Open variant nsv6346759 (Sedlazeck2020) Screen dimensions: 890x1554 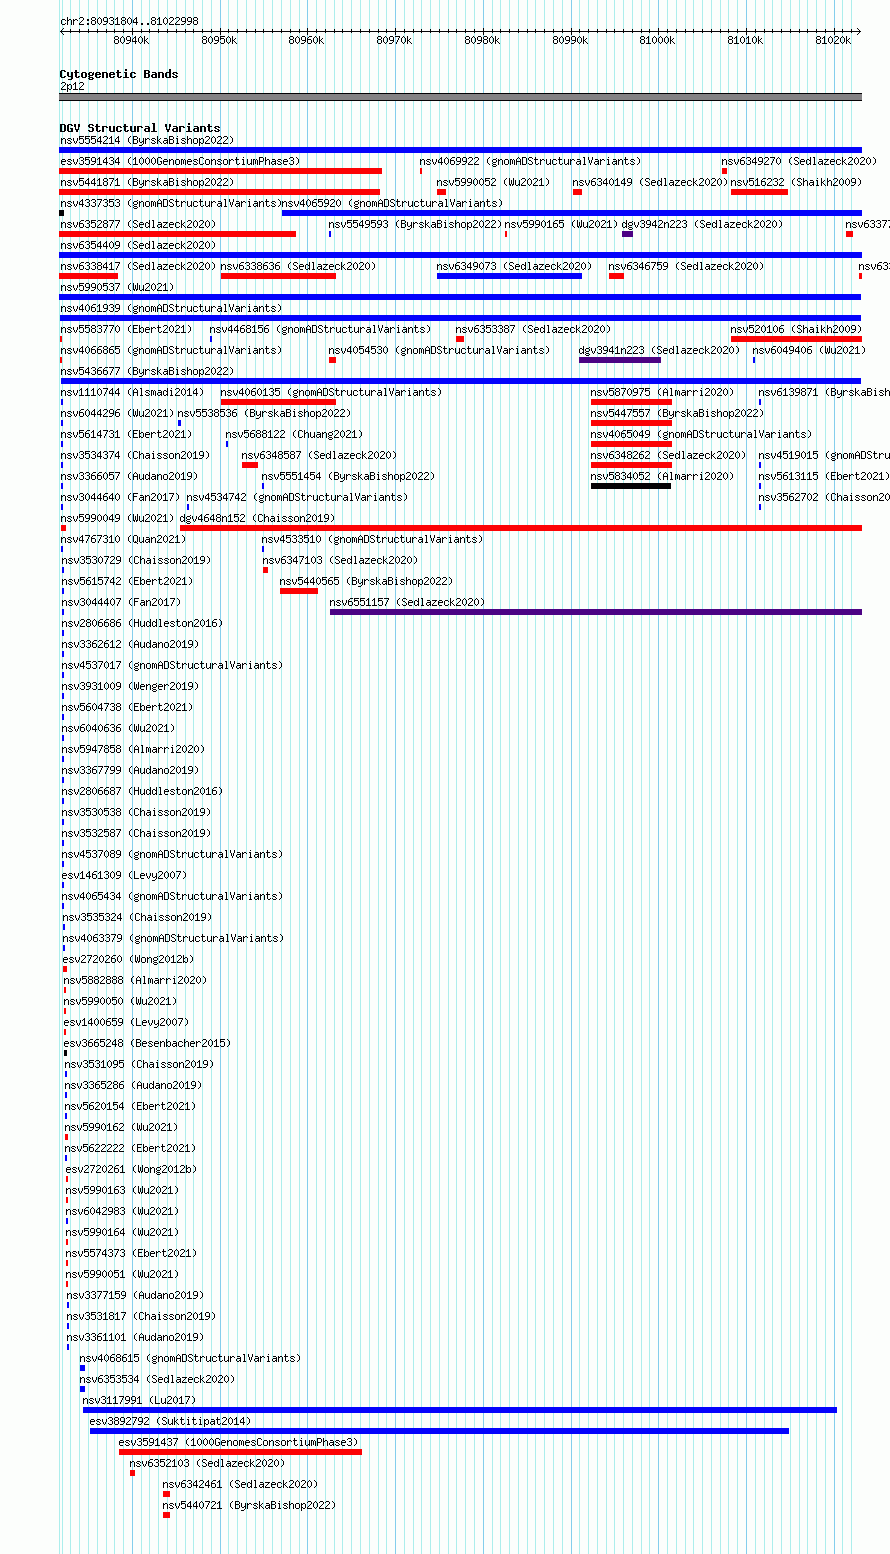click(686, 266)
